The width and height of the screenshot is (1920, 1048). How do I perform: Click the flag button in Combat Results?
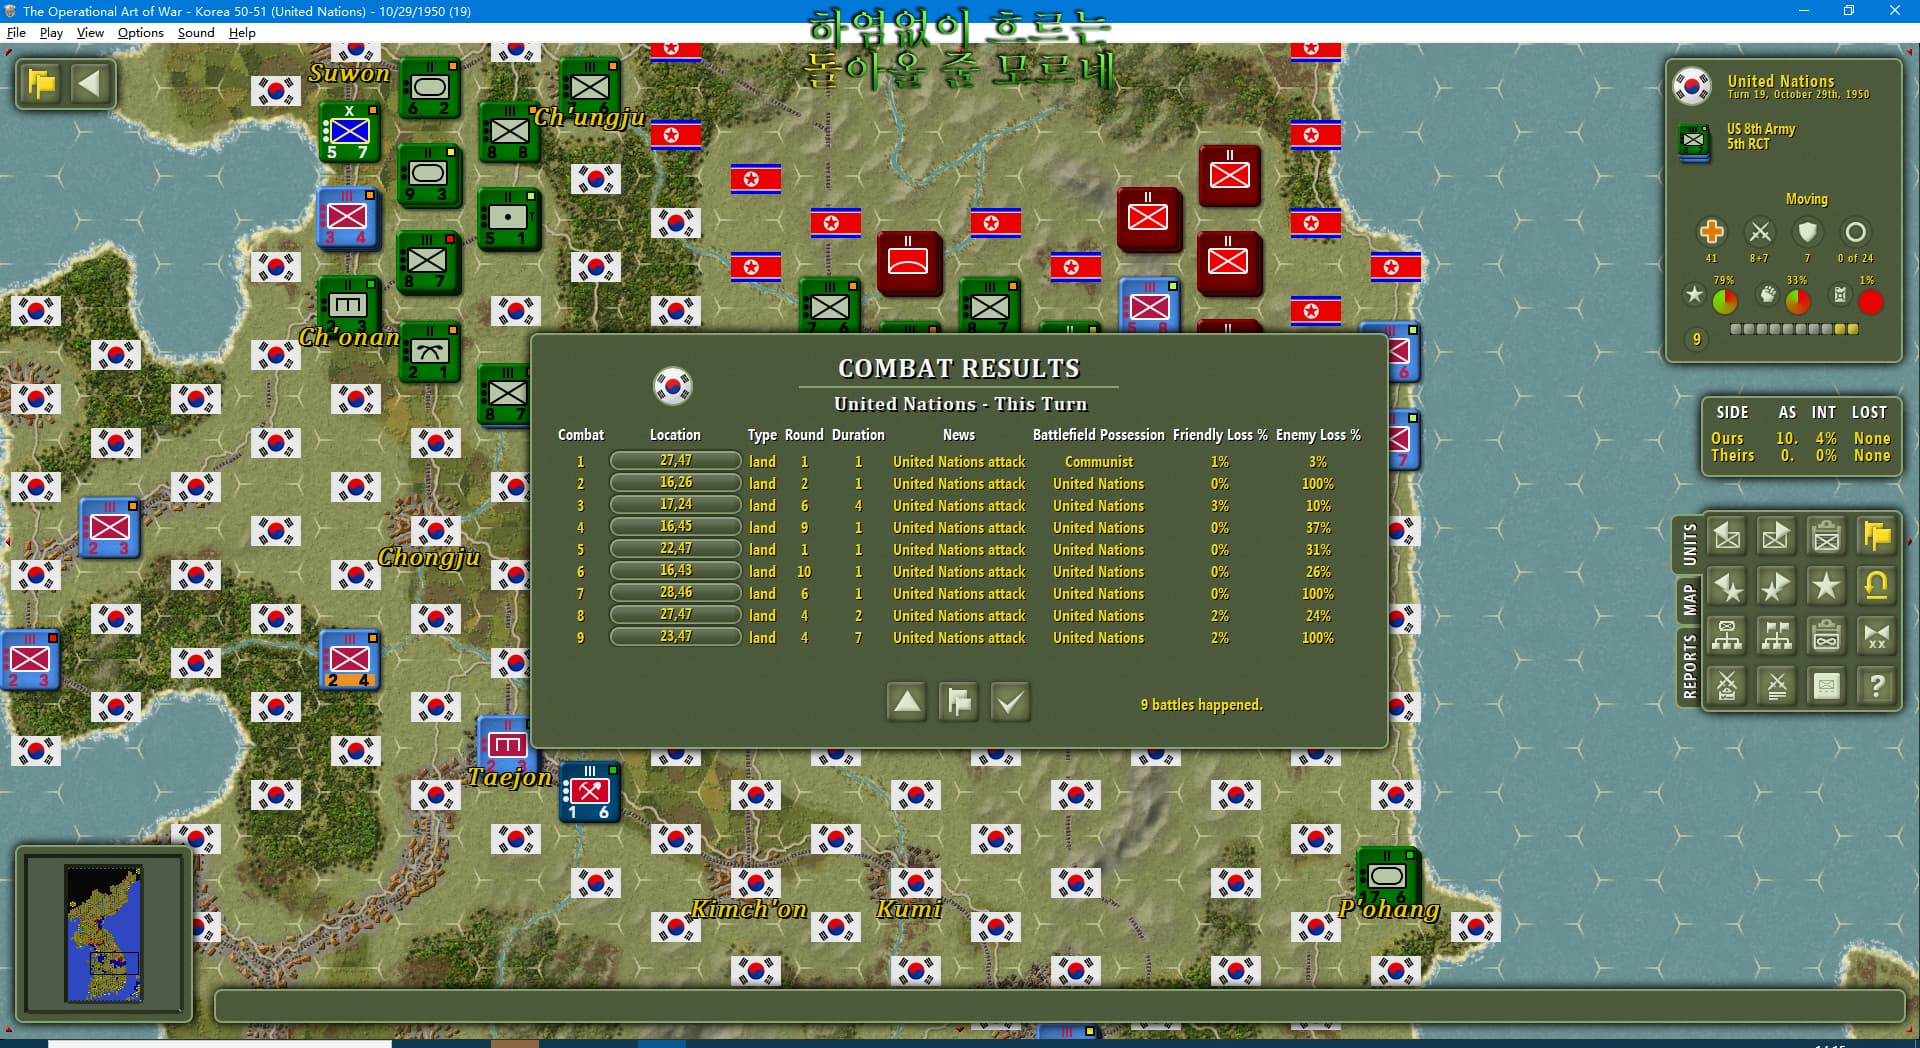[959, 702]
